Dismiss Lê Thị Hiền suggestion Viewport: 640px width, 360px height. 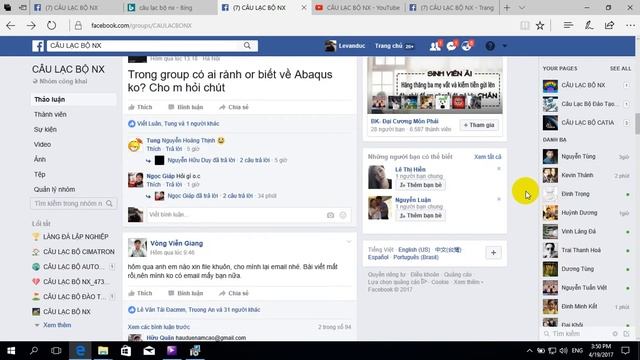click(x=499, y=169)
